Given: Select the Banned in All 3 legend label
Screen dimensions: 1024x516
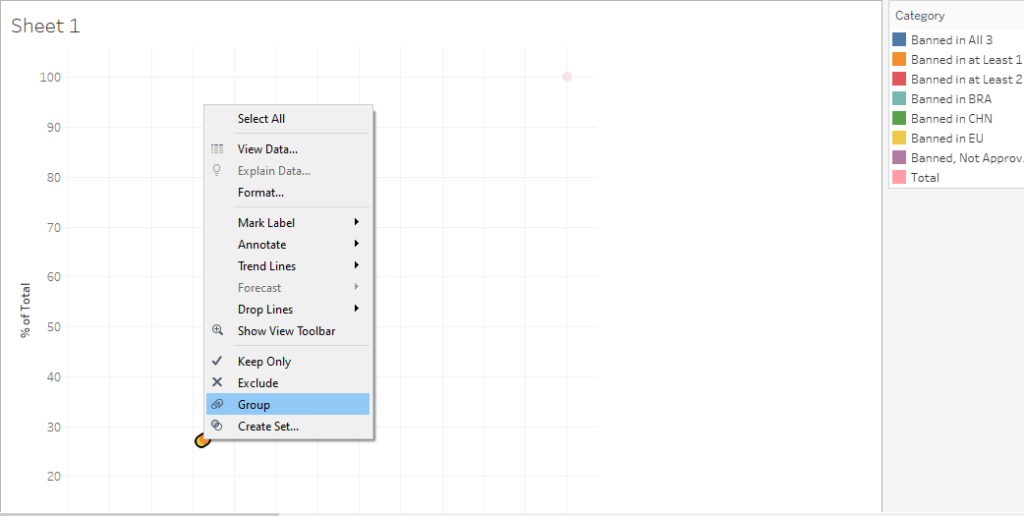Looking at the screenshot, I should [952, 40].
